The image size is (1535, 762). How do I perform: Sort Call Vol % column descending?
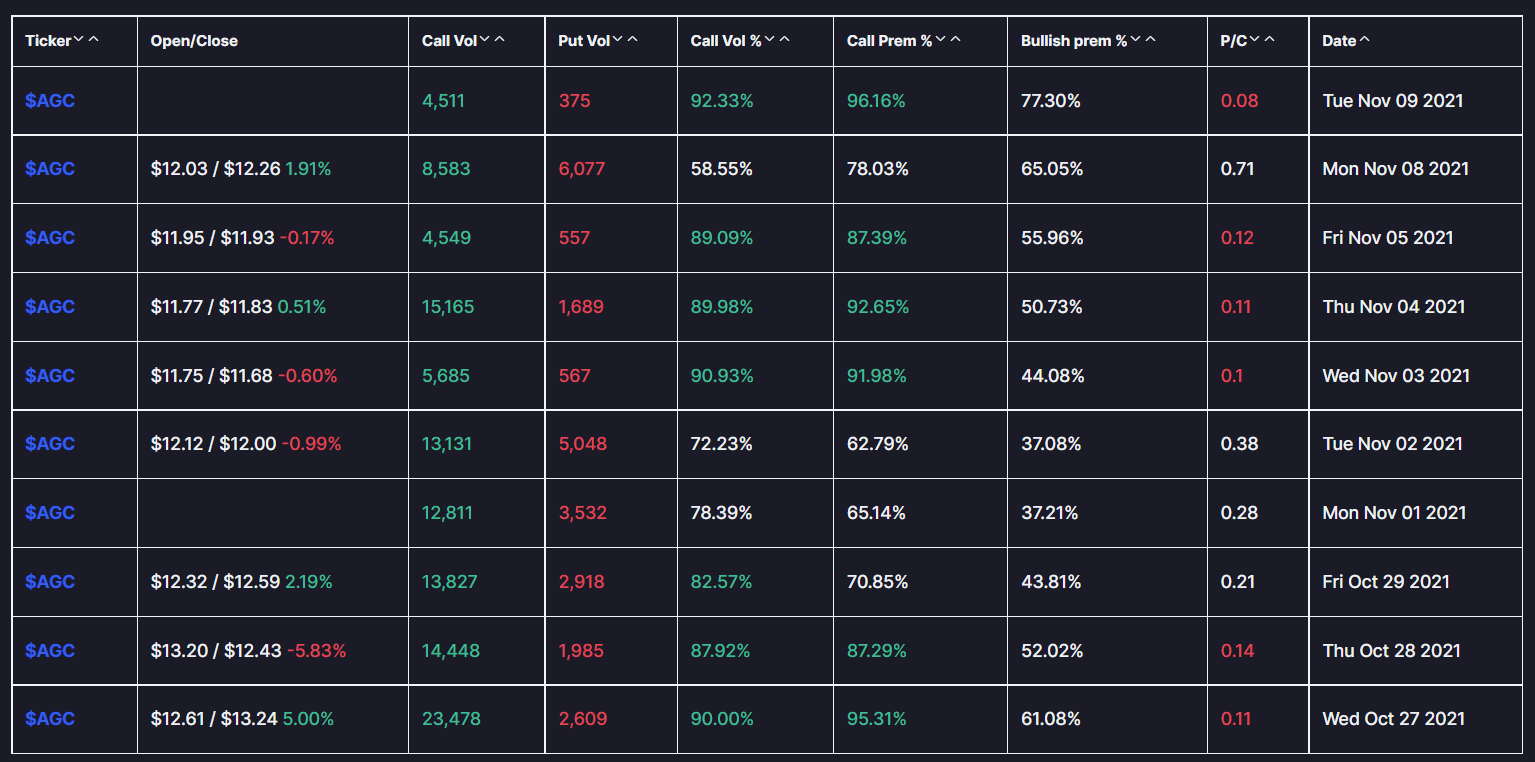769,40
